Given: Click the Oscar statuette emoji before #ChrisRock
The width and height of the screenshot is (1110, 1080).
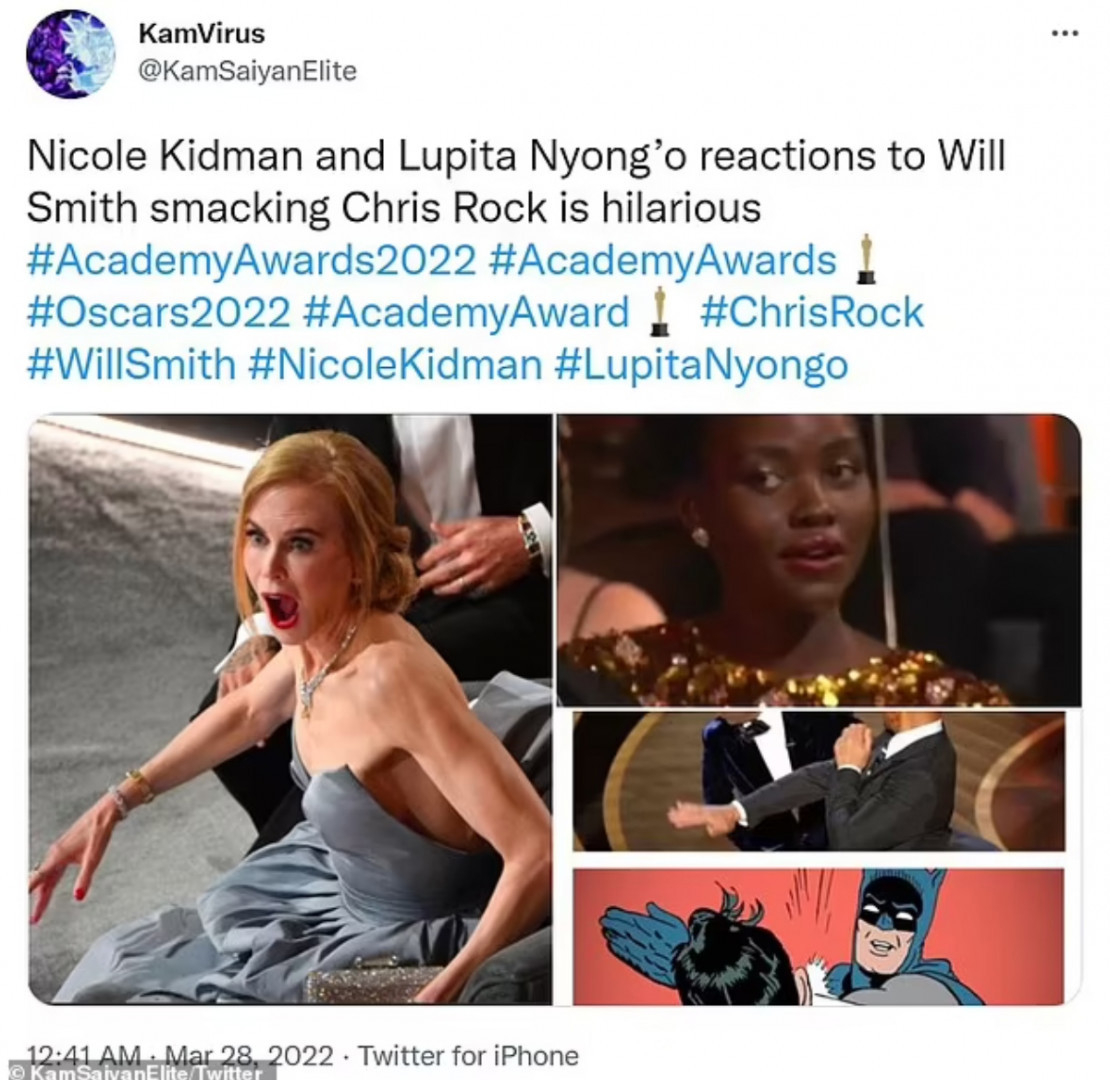Looking at the screenshot, I should click(x=660, y=311).
